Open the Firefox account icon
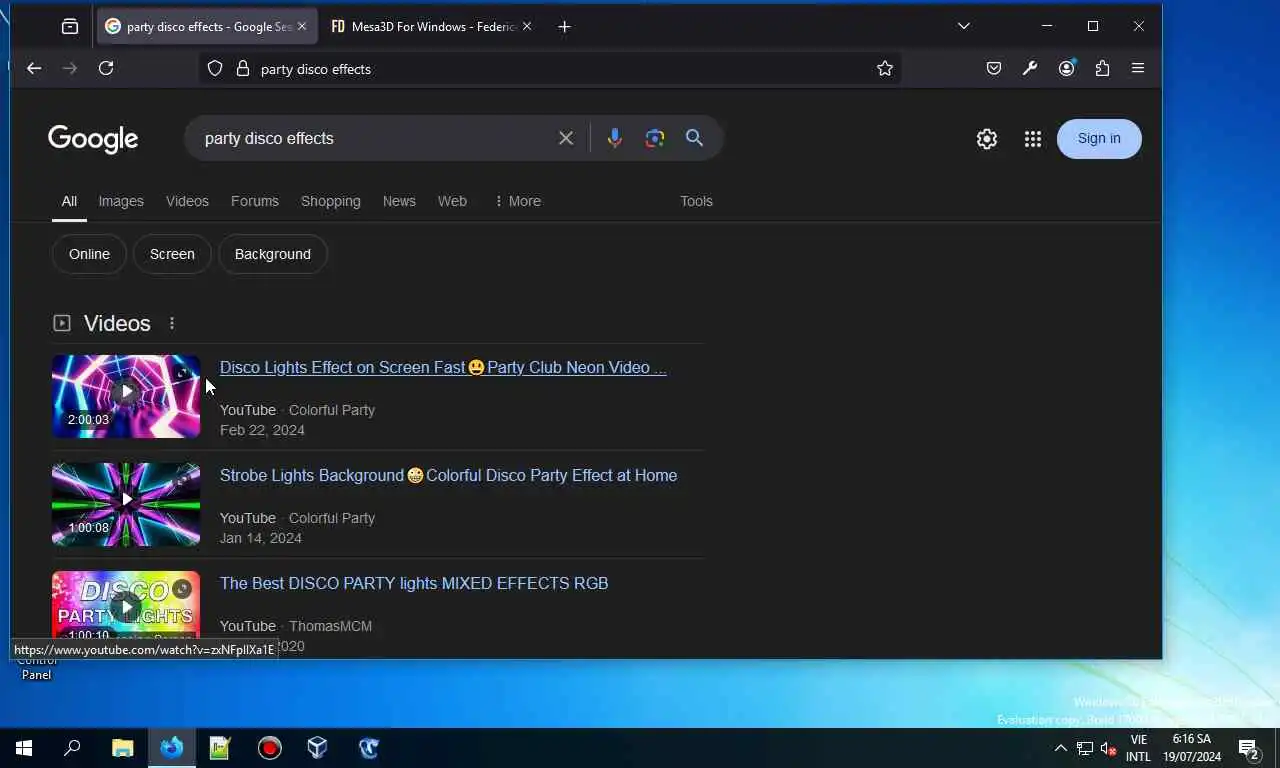 [x=1067, y=68]
